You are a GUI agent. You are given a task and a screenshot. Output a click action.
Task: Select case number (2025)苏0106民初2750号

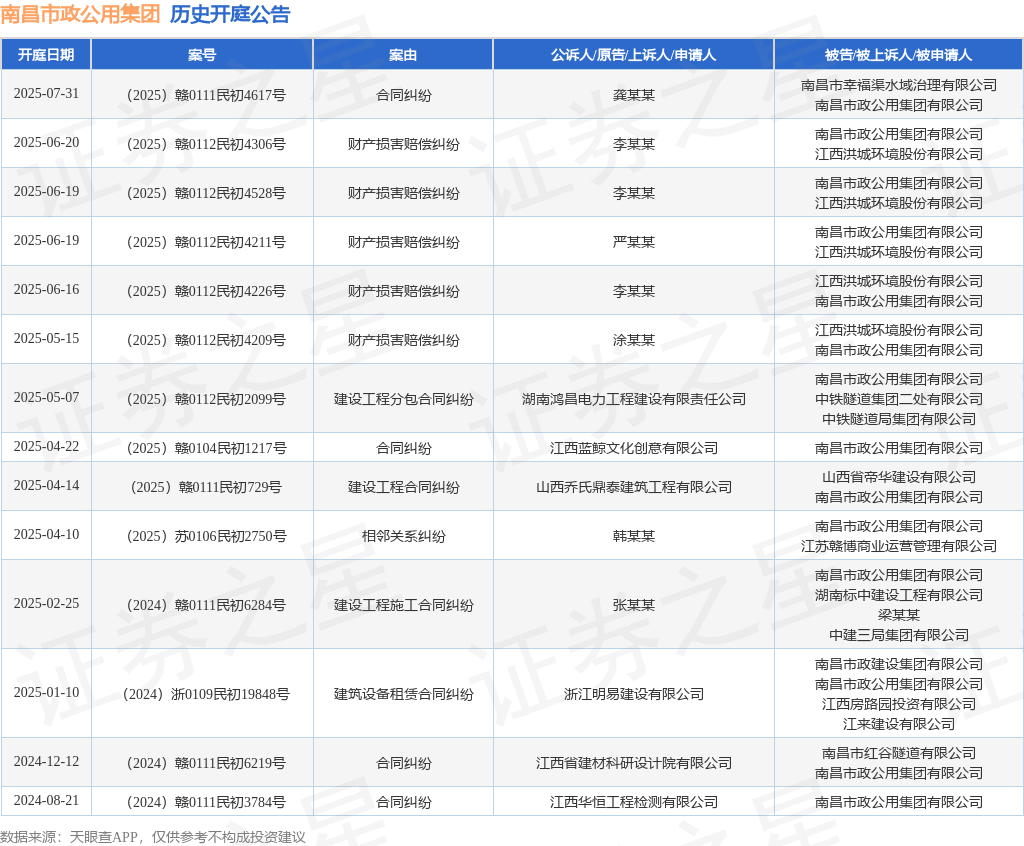tap(206, 536)
